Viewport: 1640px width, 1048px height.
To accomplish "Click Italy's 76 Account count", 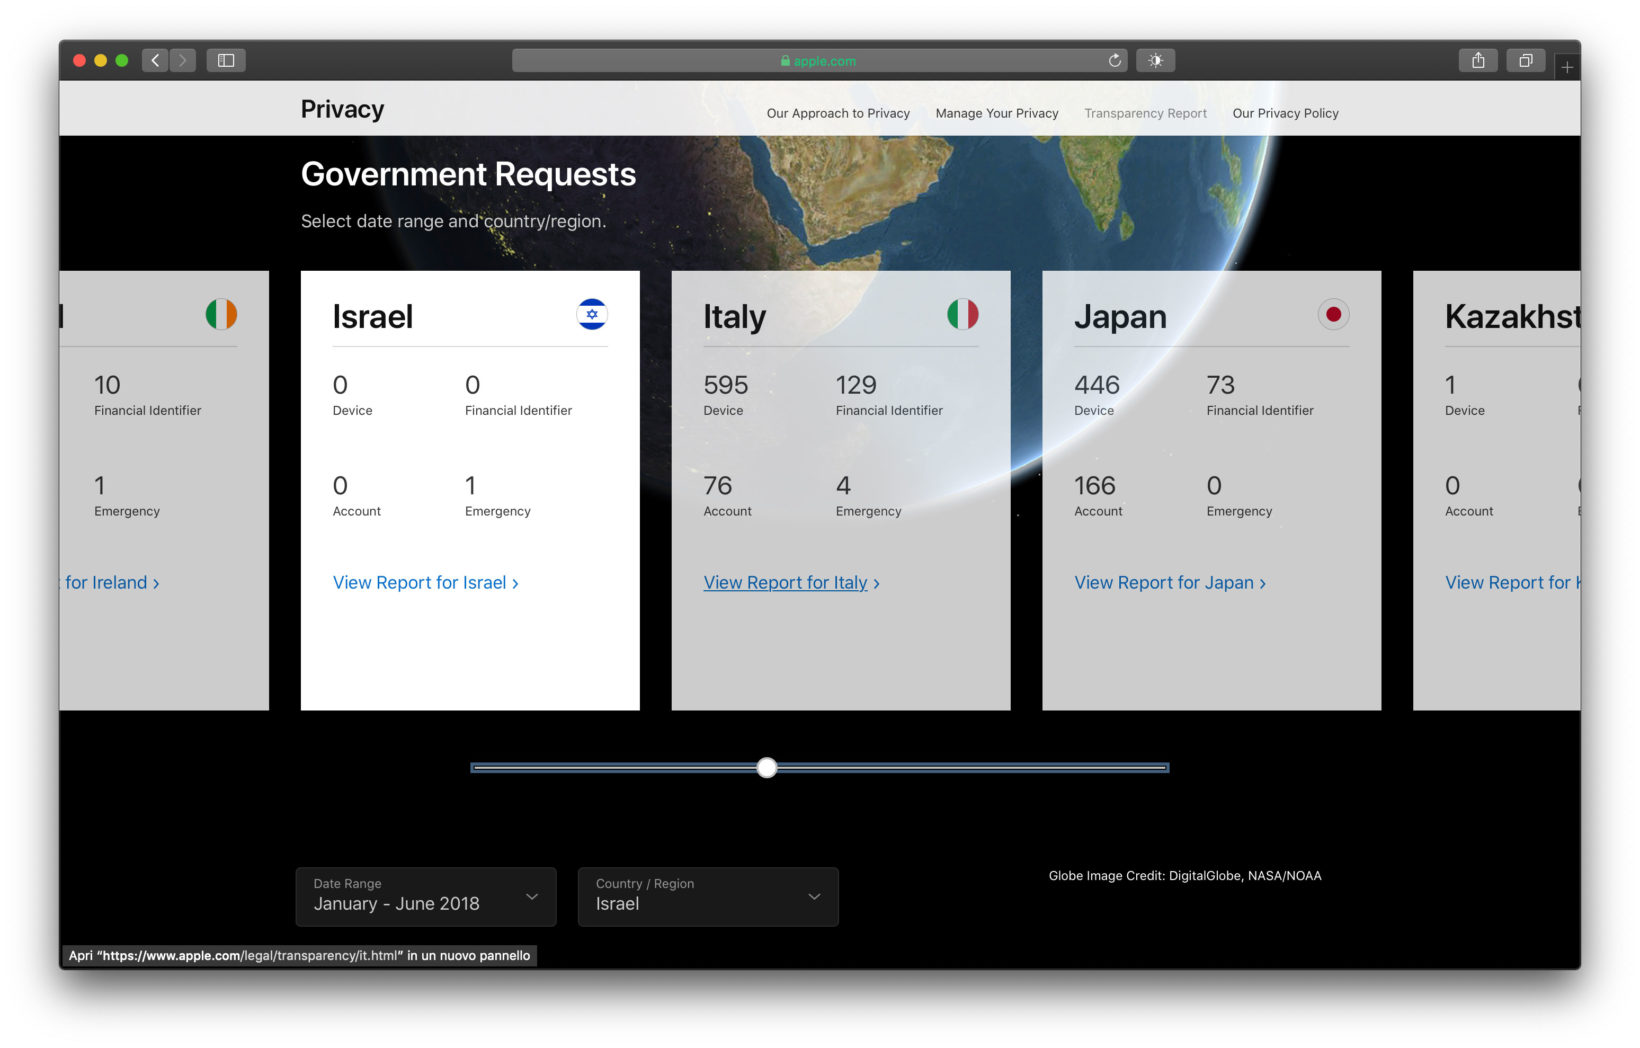I will [x=718, y=486].
